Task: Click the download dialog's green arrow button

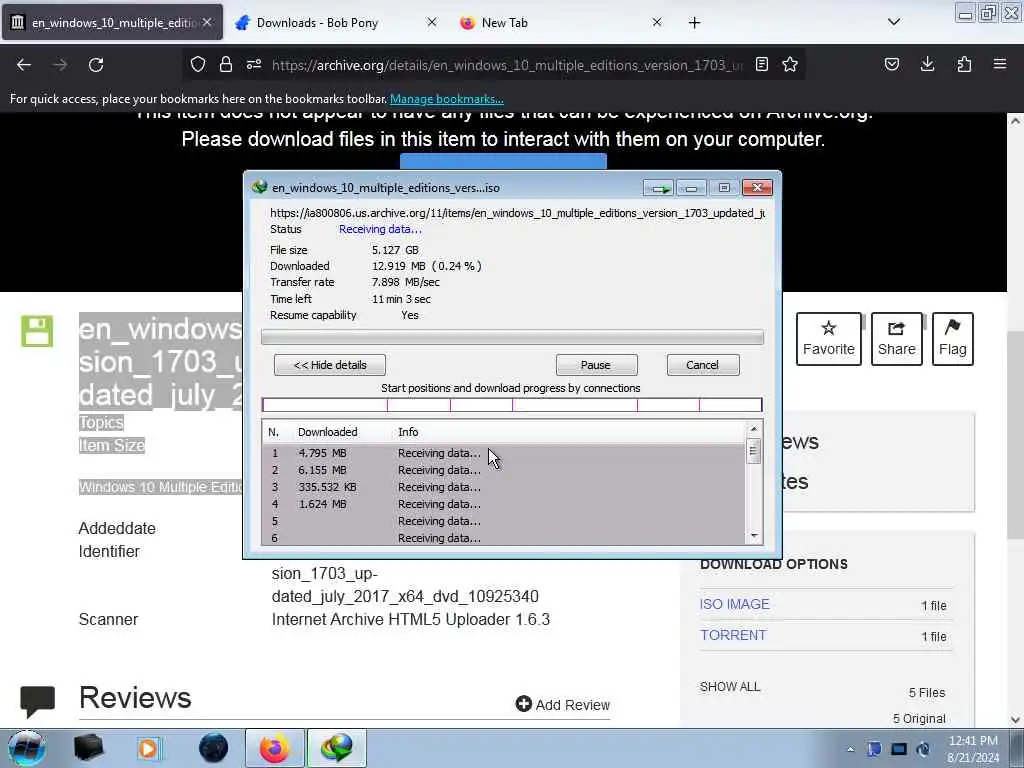Action: tap(658, 188)
